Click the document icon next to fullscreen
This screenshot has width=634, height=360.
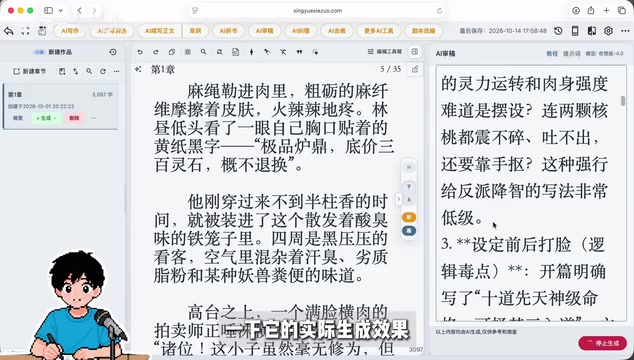pos(42,31)
